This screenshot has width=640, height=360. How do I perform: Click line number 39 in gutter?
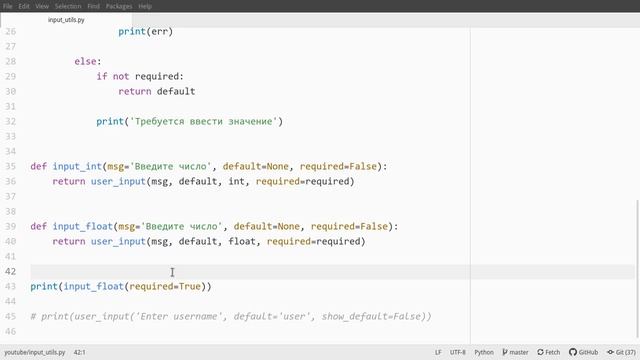(x=11, y=226)
